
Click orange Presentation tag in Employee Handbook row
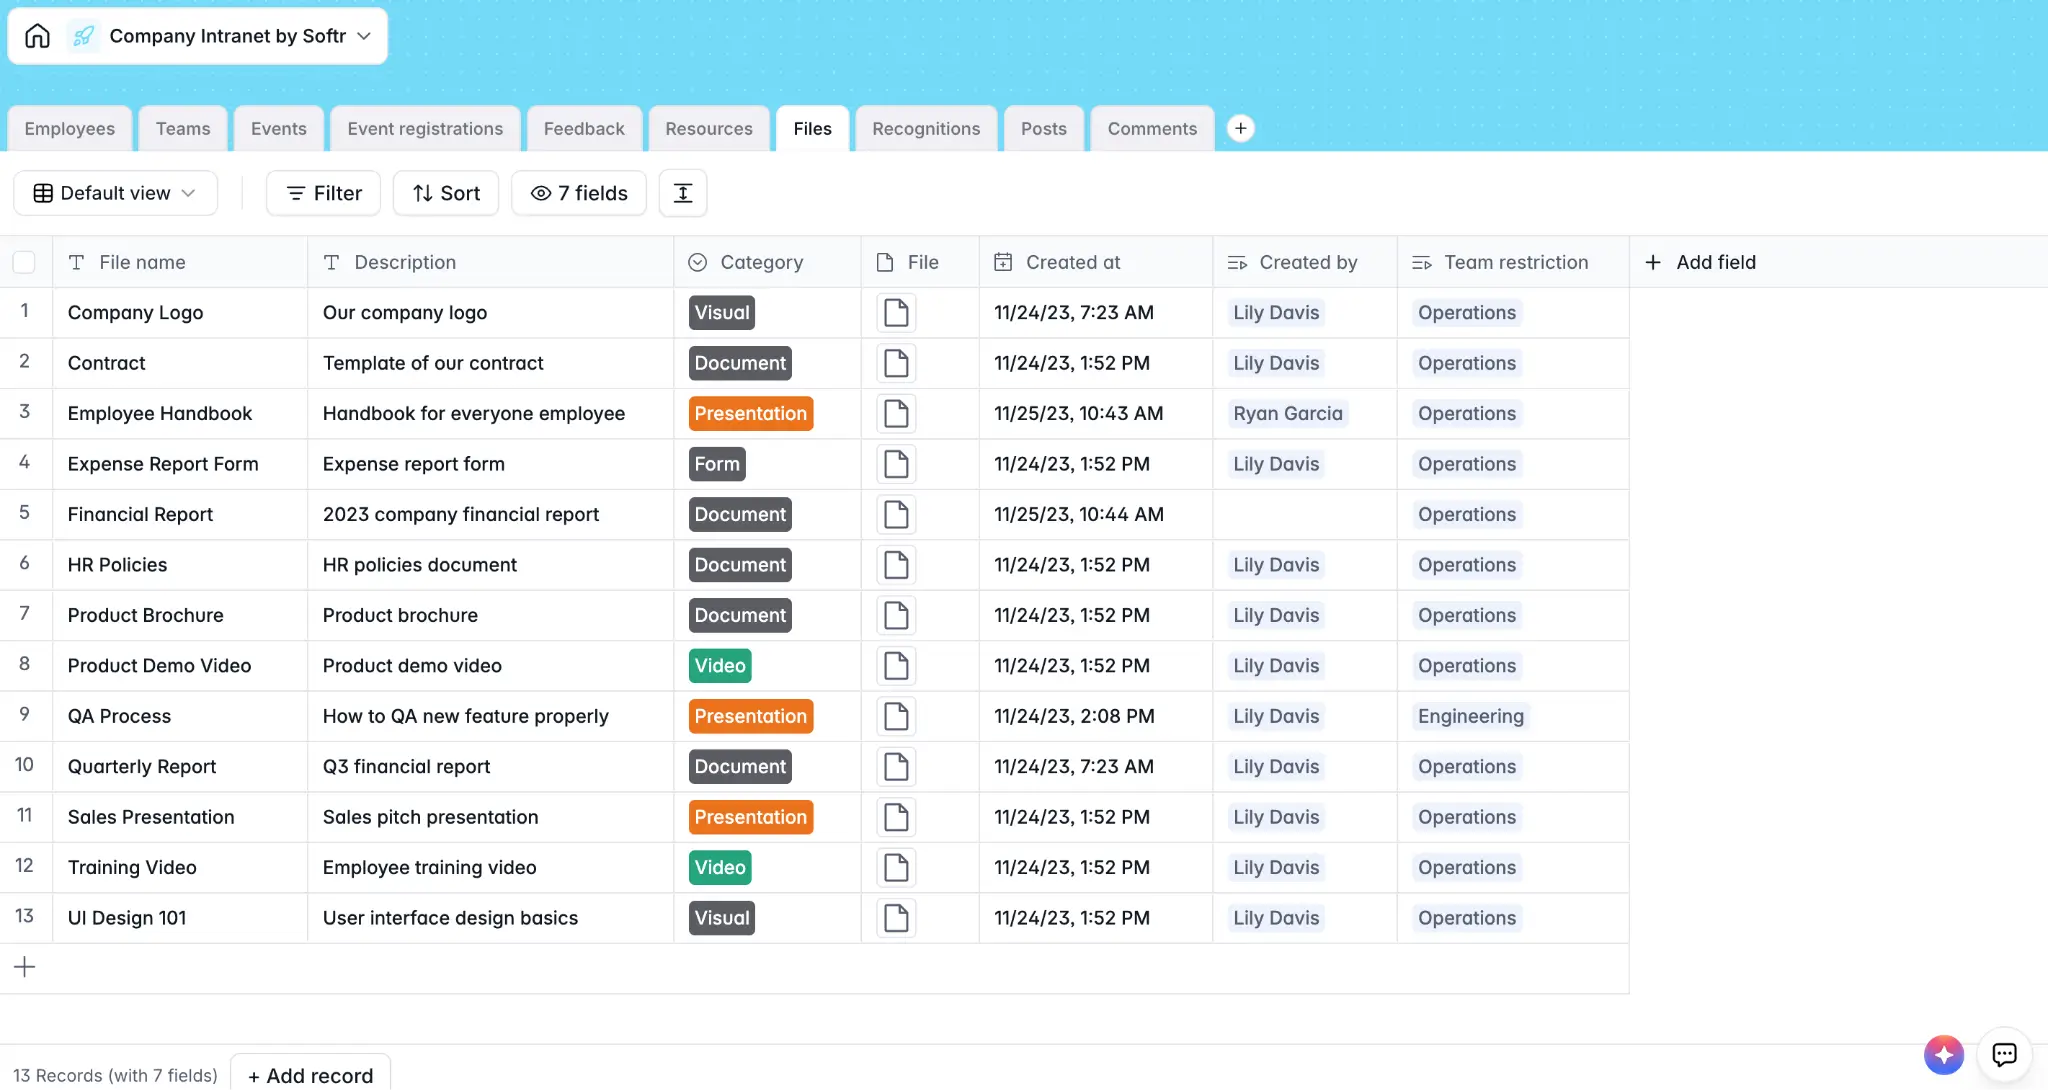(x=750, y=414)
